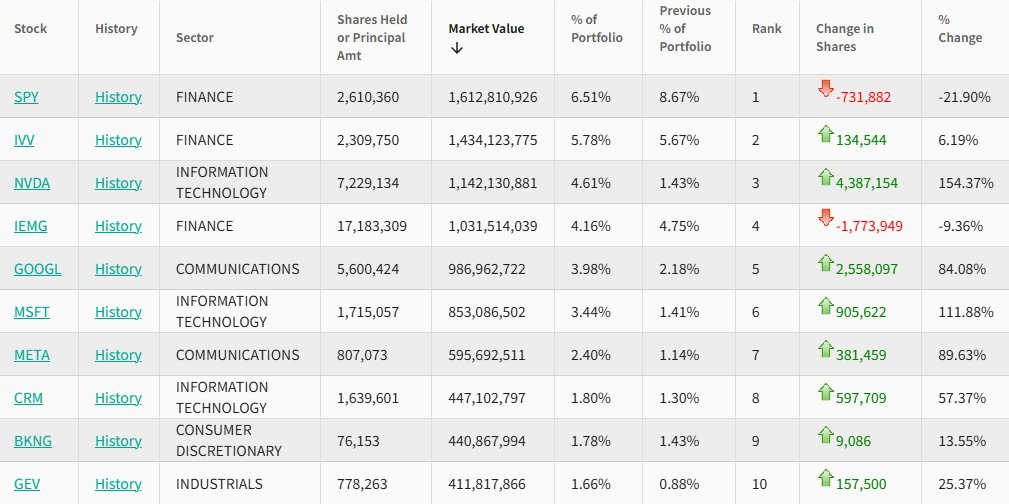This screenshot has height=504, width=1009.
Task: Click the red down arrow in SPY row
Action: [825, 88]
